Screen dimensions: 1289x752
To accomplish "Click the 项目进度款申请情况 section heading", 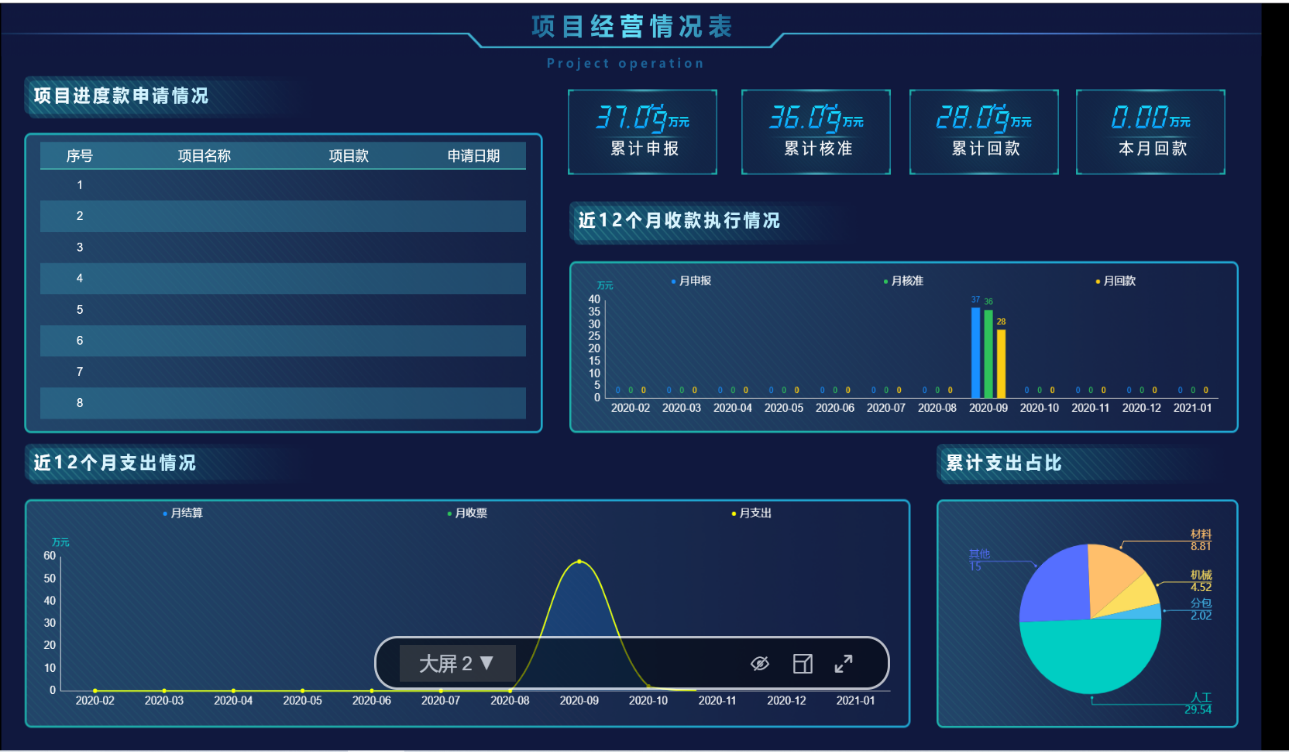I will [121, 96].
